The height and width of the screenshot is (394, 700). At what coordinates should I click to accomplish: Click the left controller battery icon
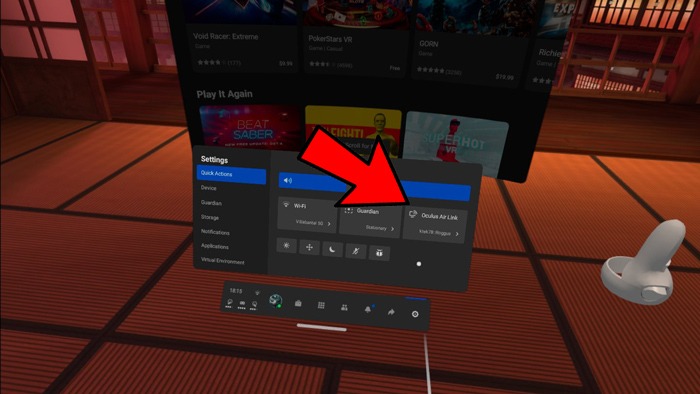click(x=229, y=303)
